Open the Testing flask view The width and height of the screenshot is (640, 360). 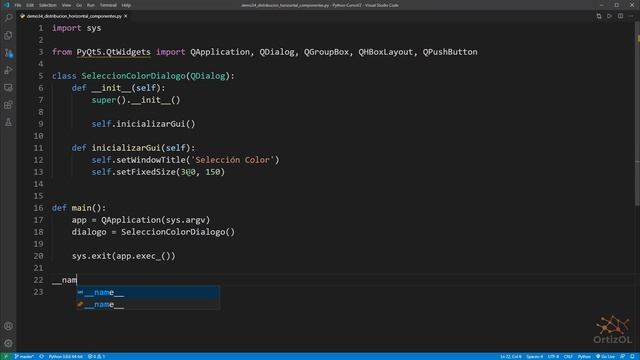tap(8, 122)
